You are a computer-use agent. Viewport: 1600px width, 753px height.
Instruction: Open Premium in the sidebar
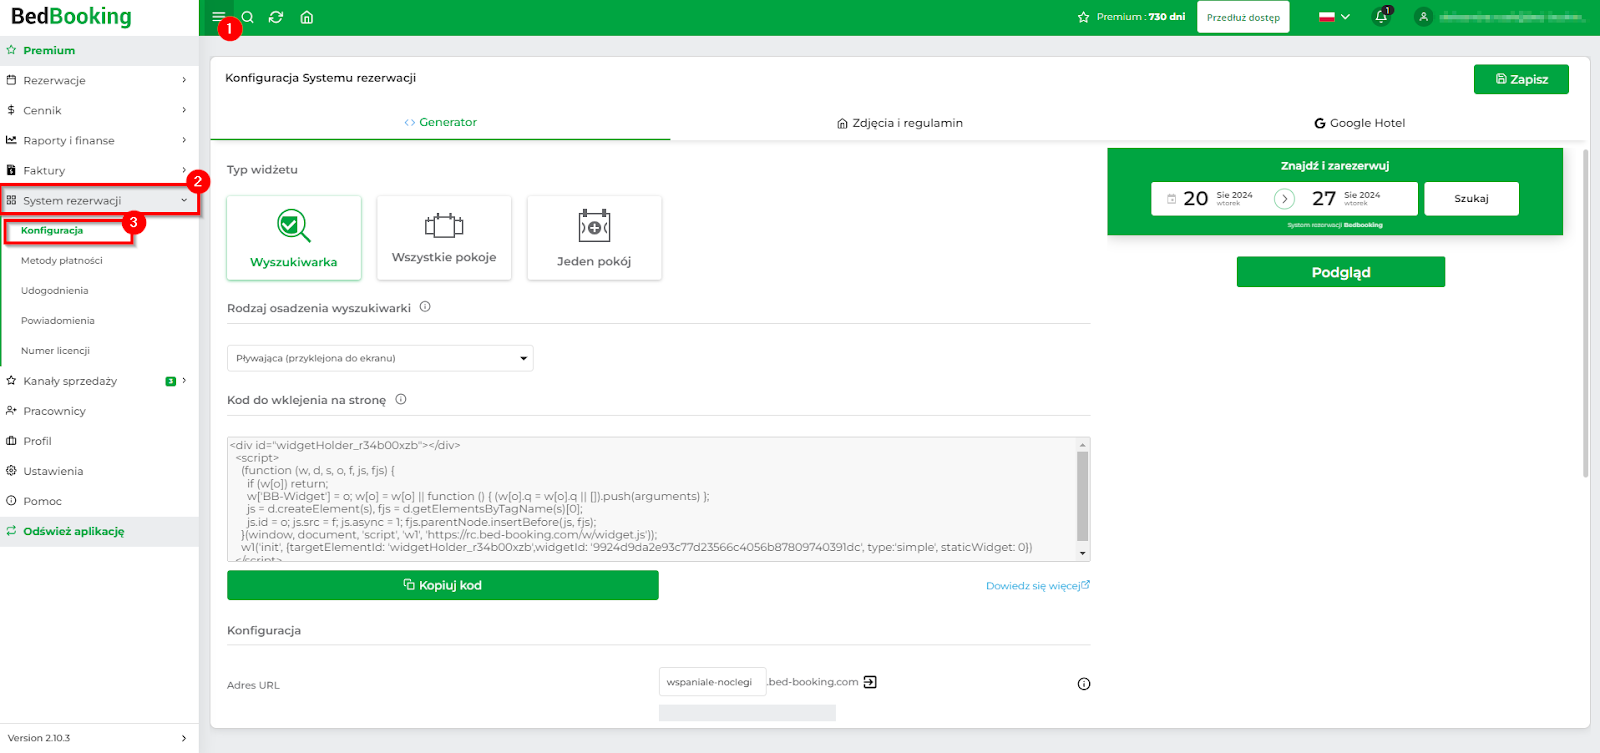[99, 50]
